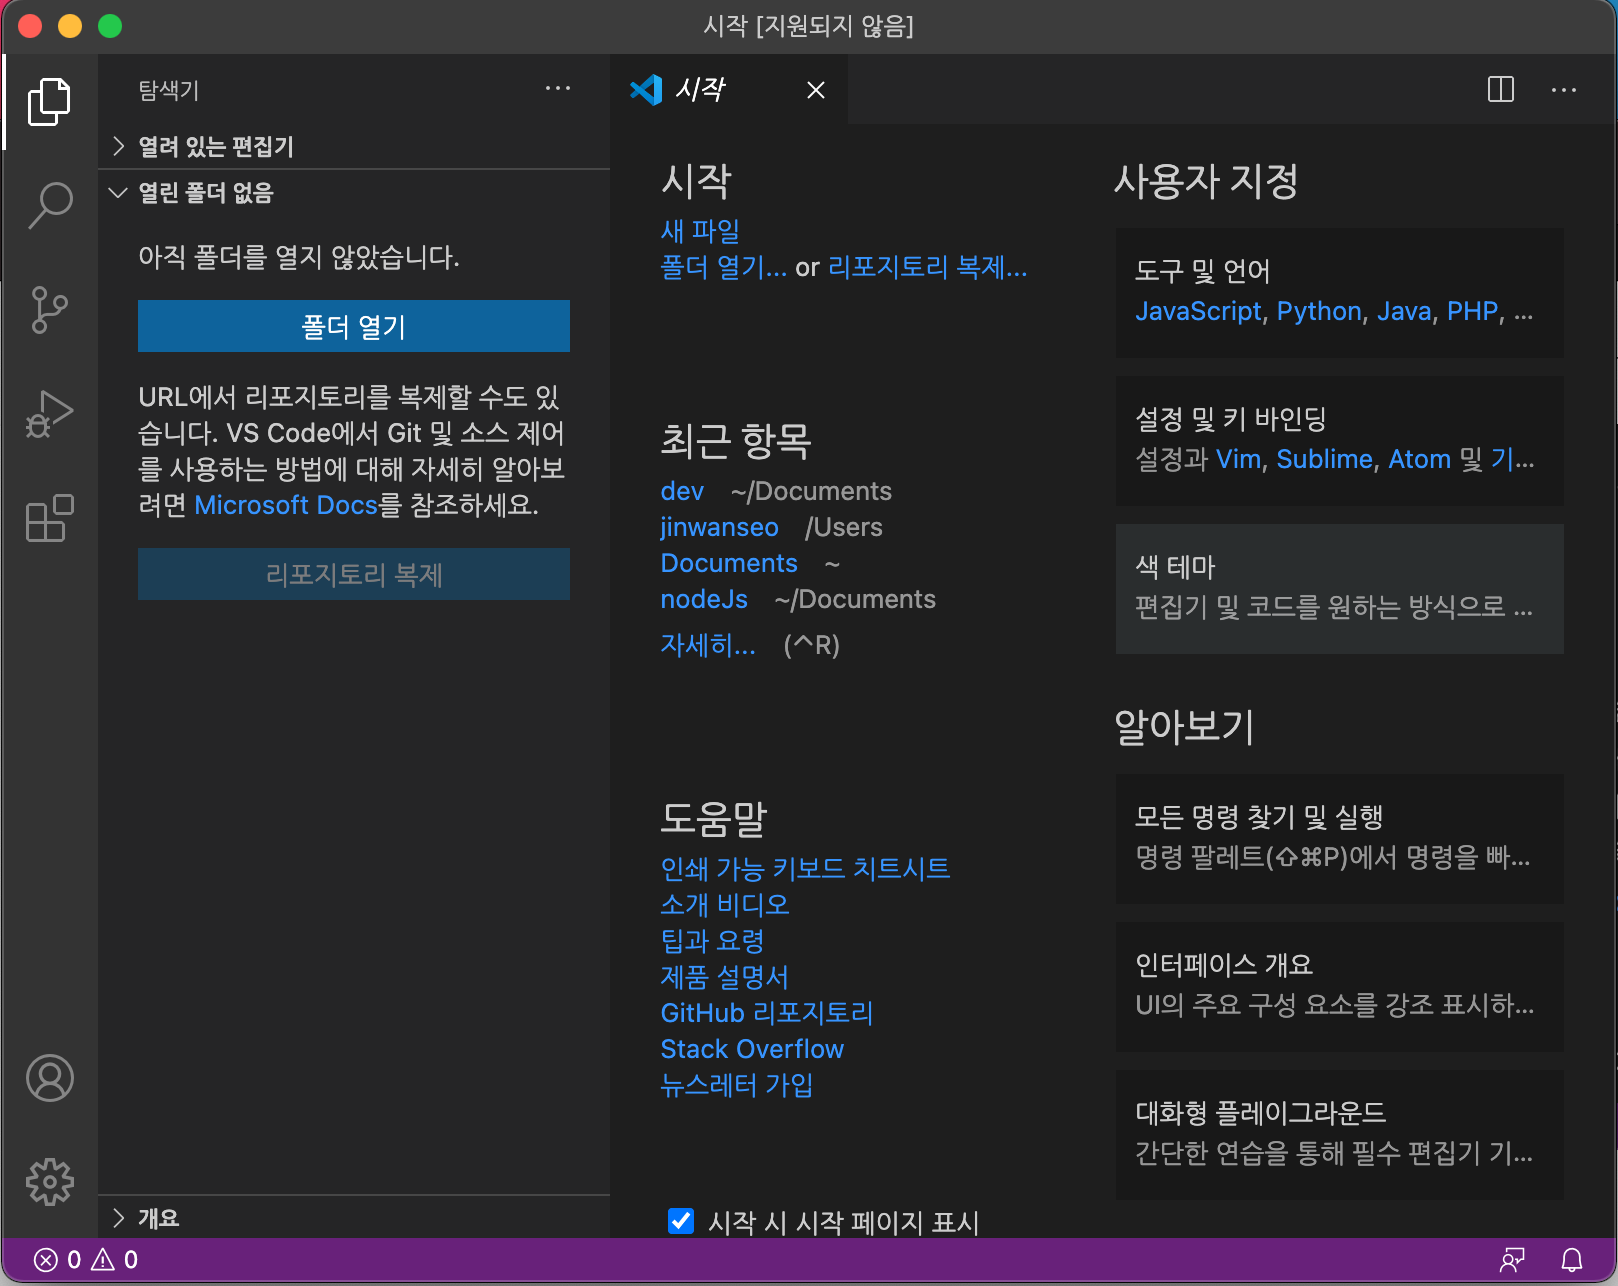Click the 뉴스레터 가입 link
Image resolution: width=1618 pixels, height=1286 pixels.
coord(737,1084)
